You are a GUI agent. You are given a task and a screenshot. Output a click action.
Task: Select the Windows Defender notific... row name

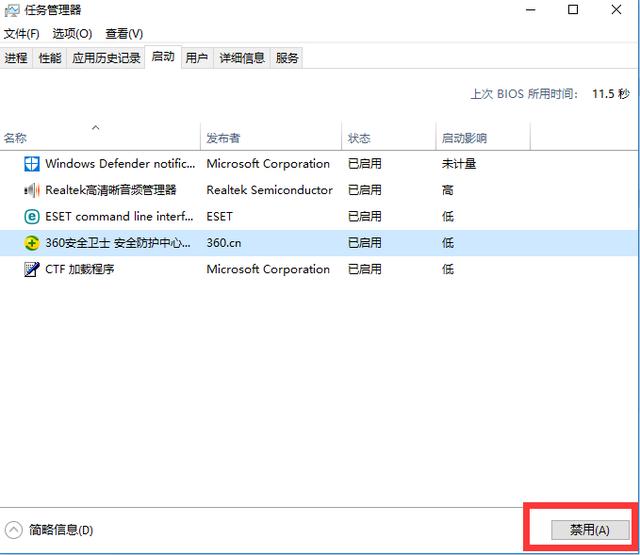click(120, 164)
